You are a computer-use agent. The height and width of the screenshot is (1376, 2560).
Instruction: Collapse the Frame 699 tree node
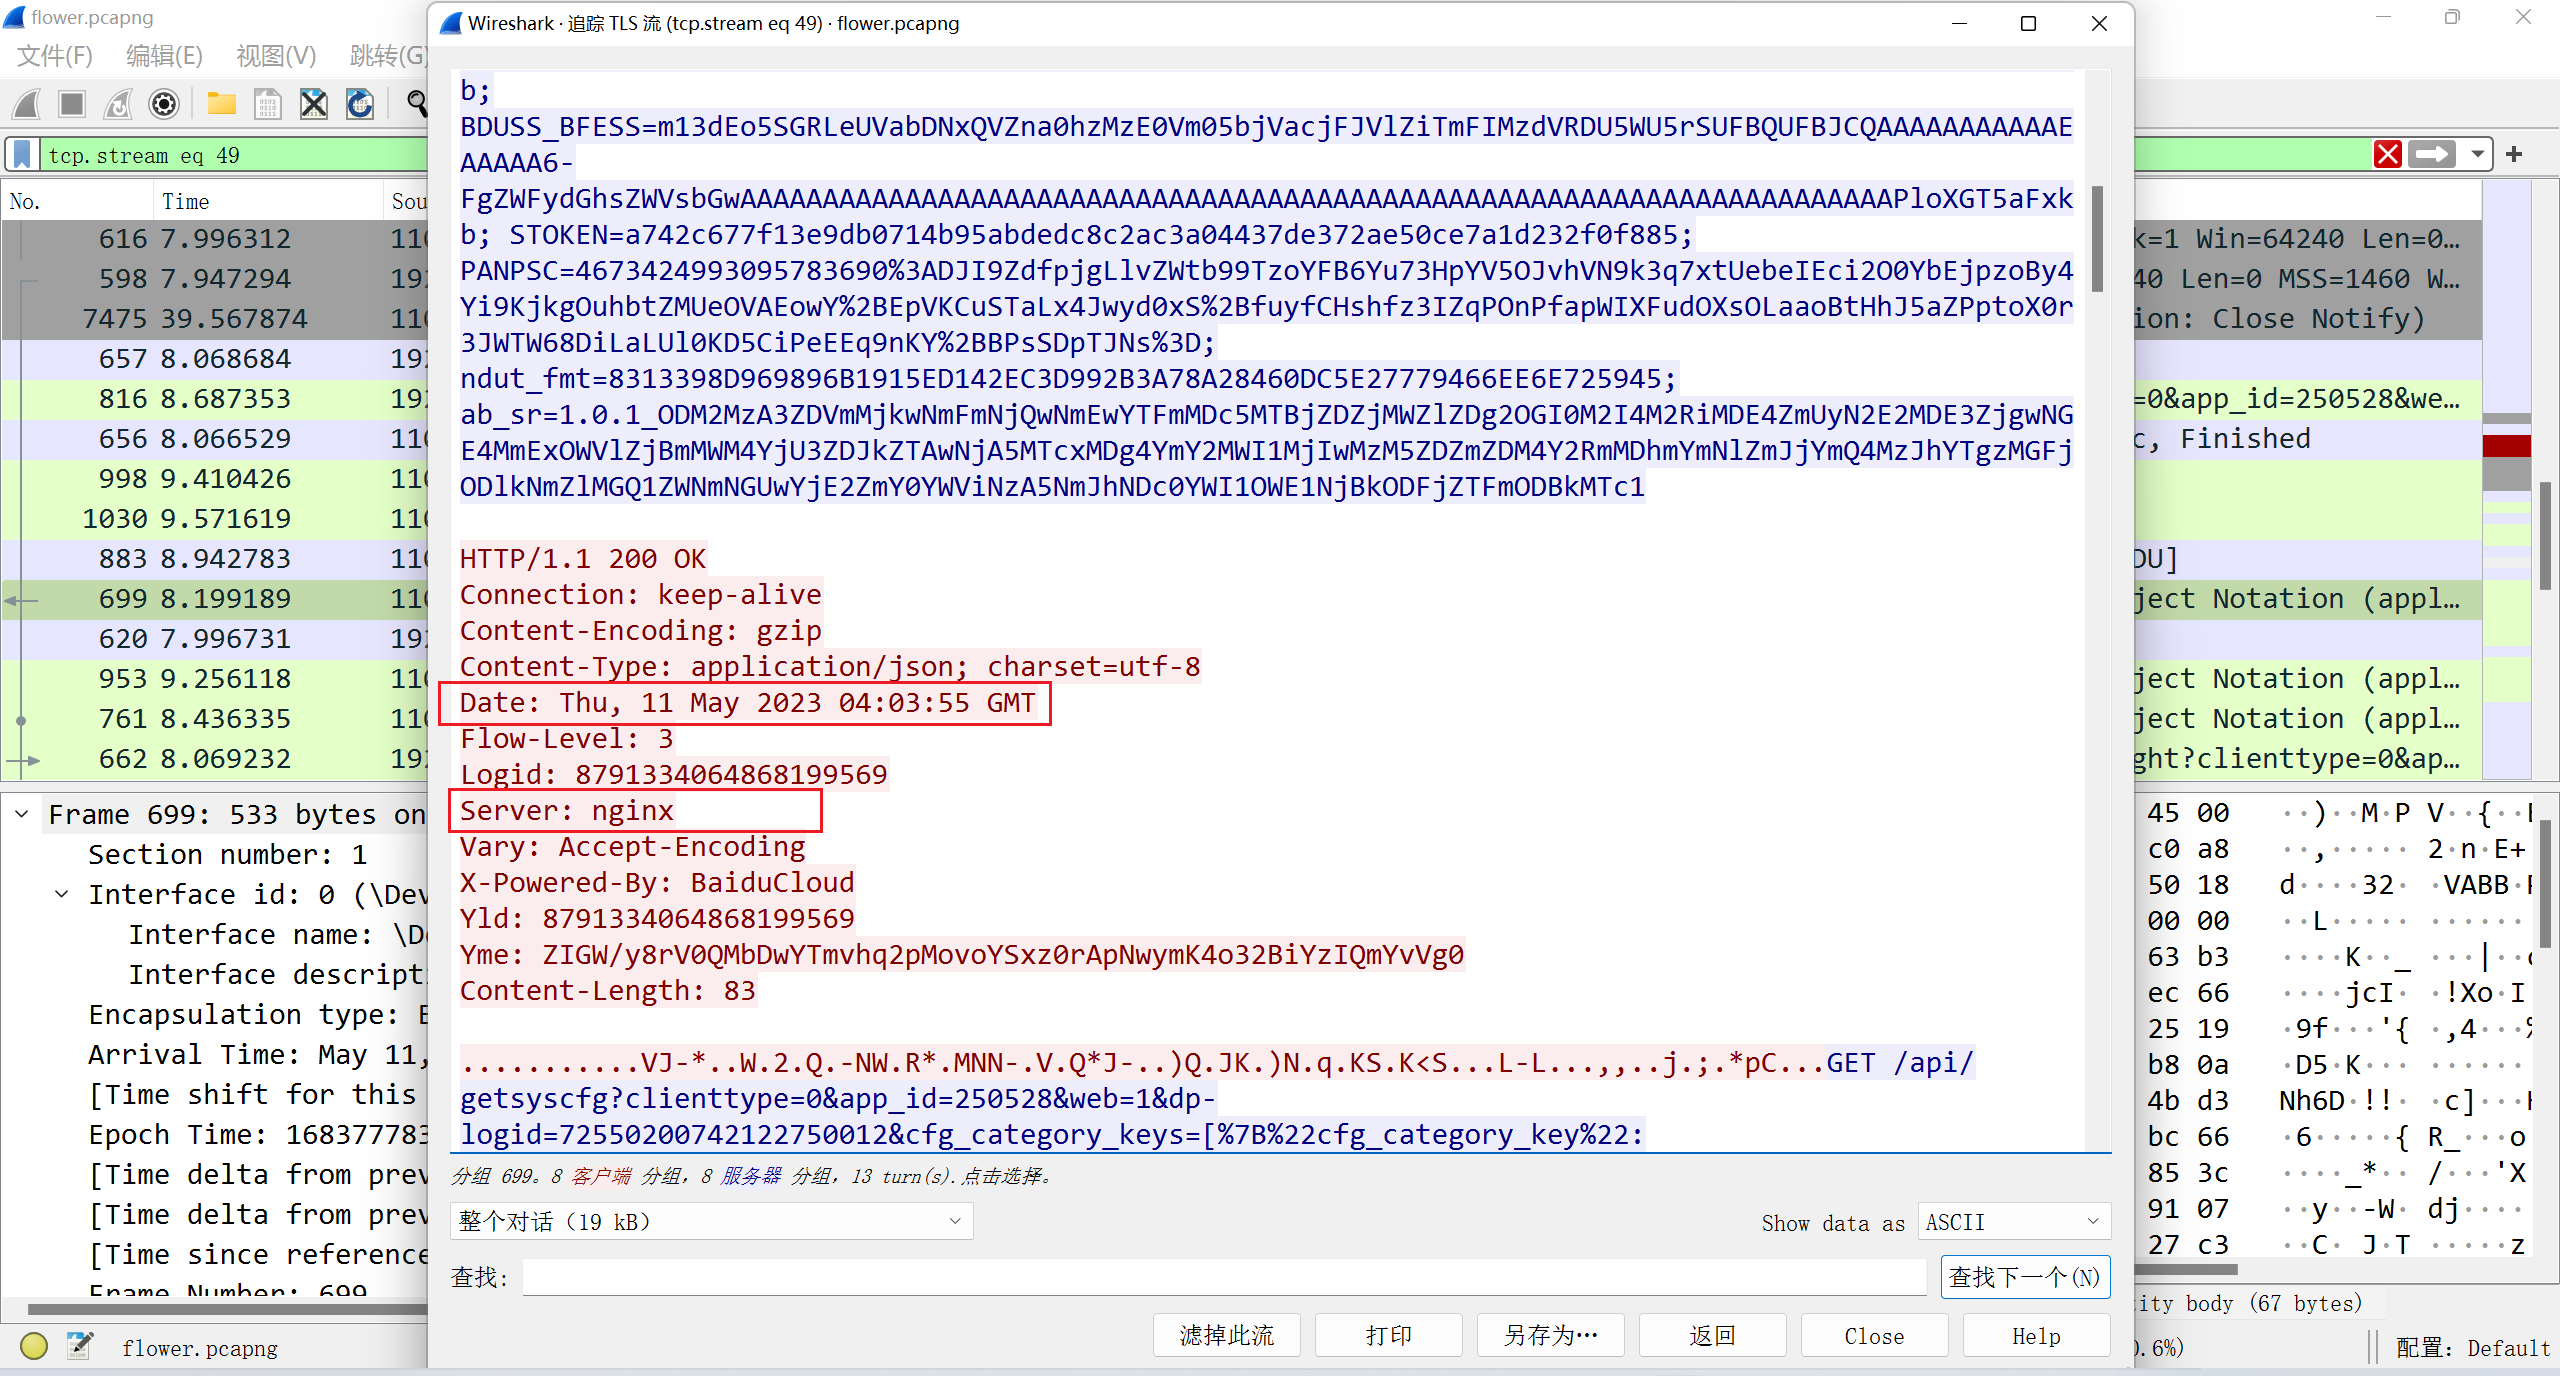(22, 814)
